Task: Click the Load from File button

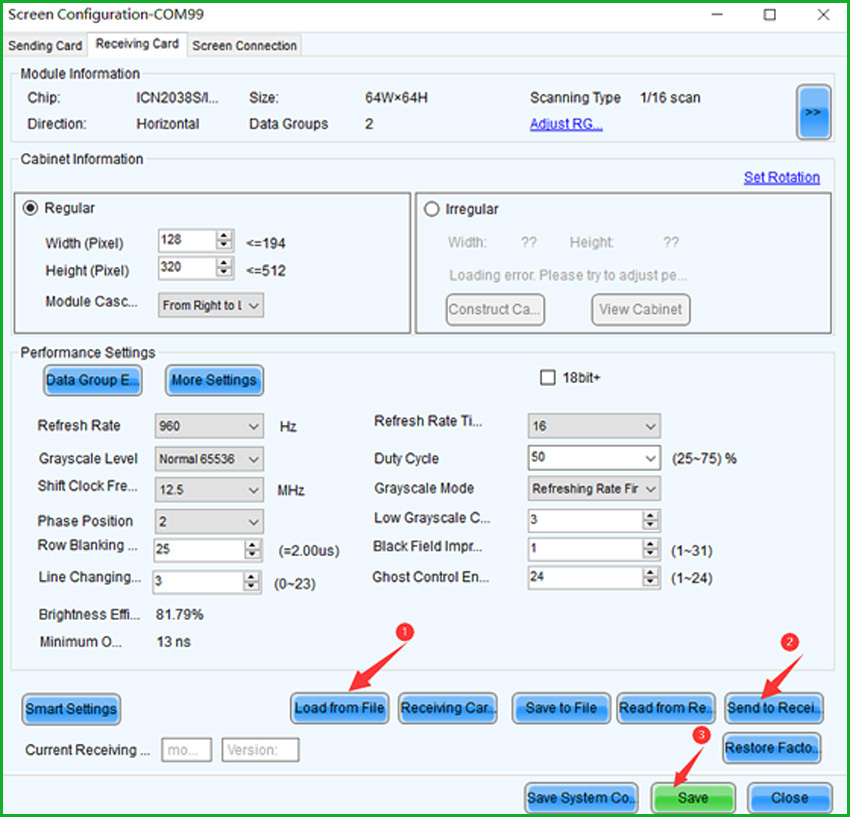Action: pyautogui.click(x=339, y=708)
